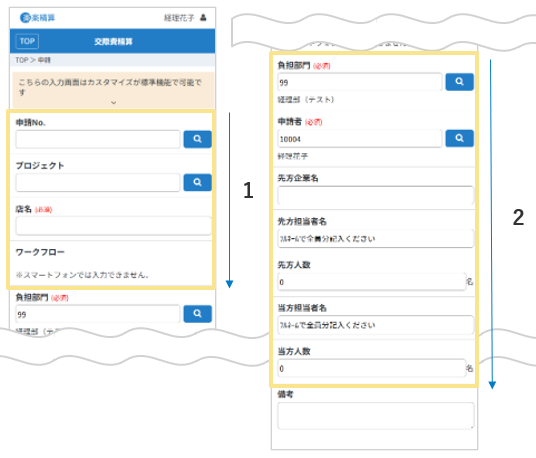
Task: Click the search icon next to プロジェクト field
Action: pyautogui.click(x=197, y=182)
